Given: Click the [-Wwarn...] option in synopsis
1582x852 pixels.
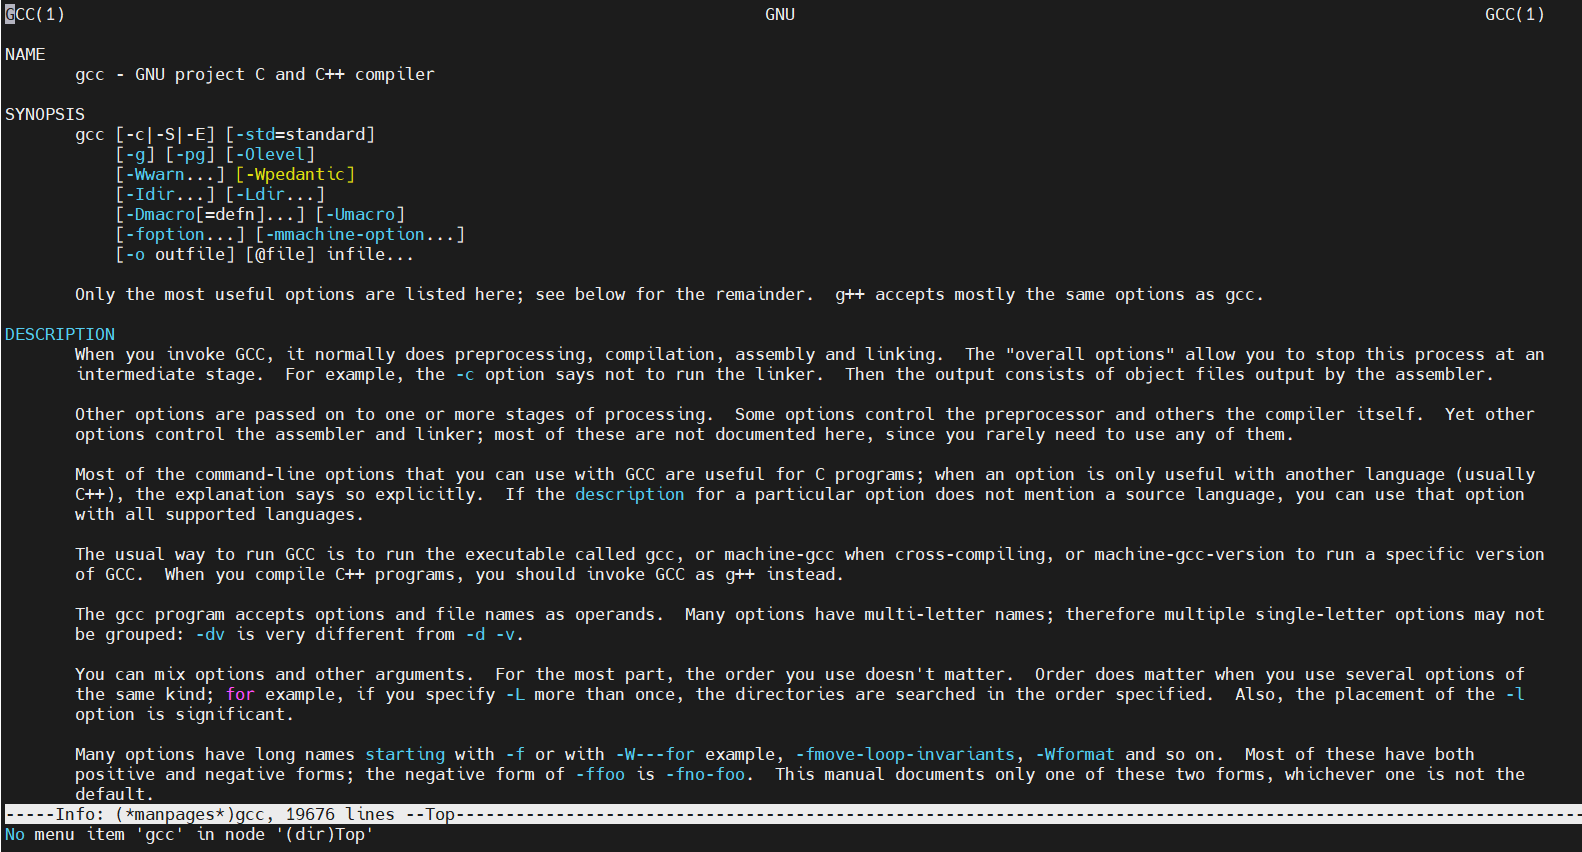Looking at the screenshot, I should tap(170, 174).
